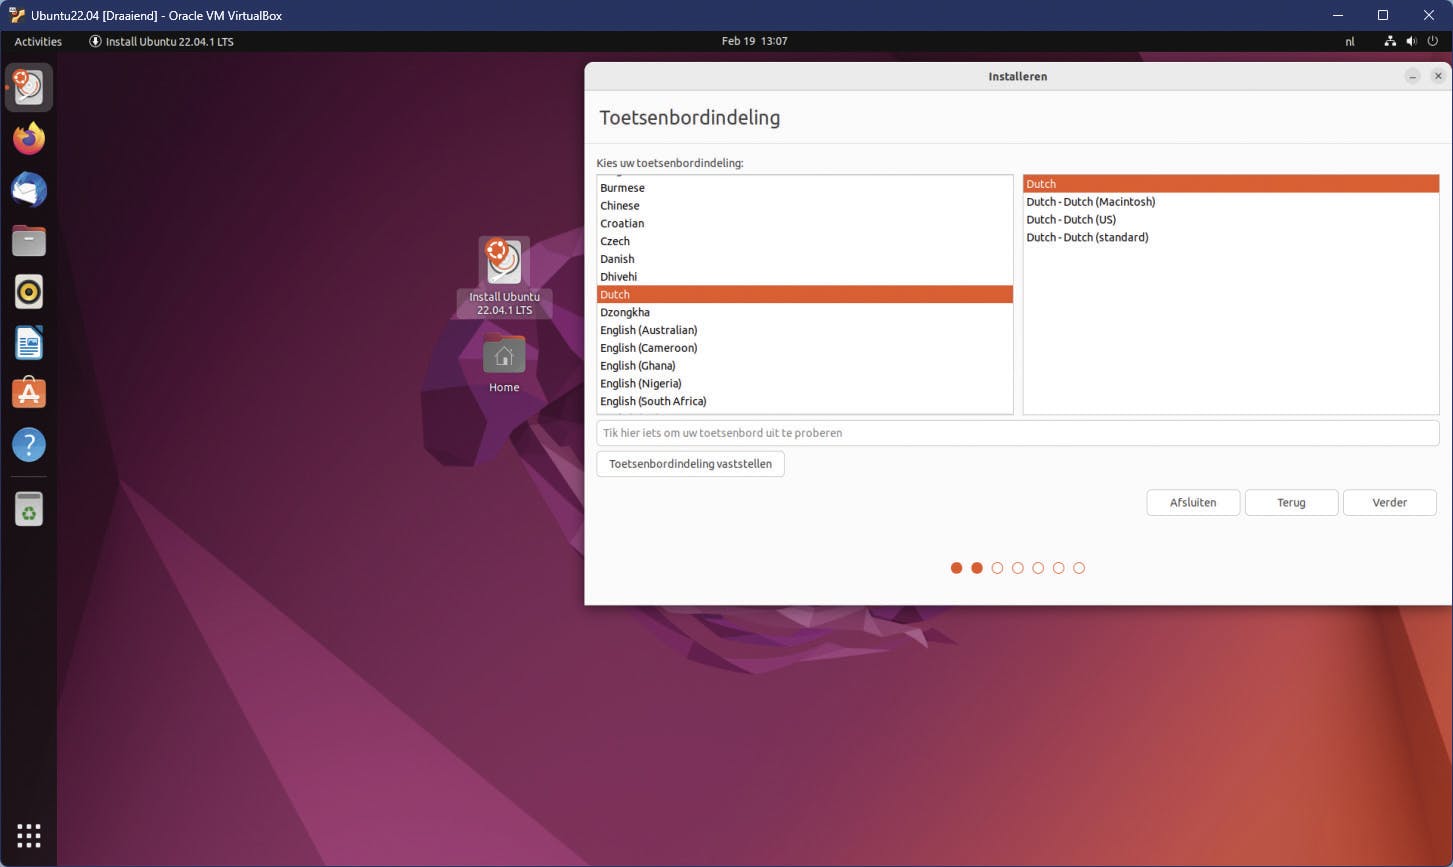Open the Help icon in the dock

coord(29,444)
